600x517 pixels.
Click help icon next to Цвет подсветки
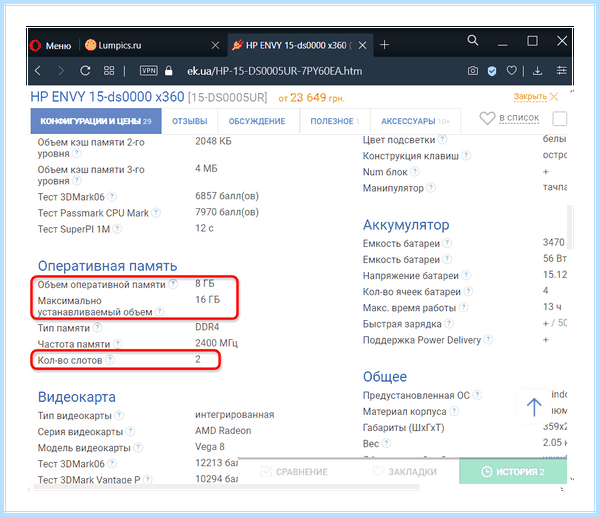(442, 139)
